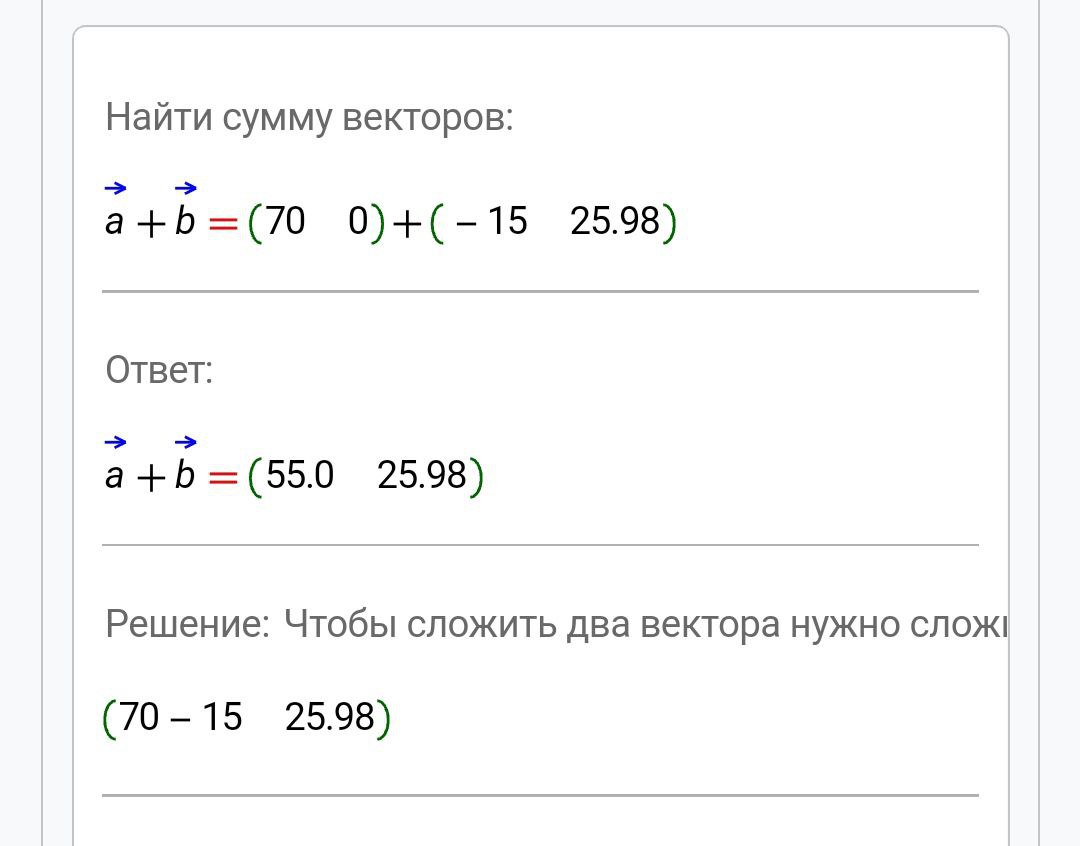Image resolution: width=1080 pixels, height=846 pixels.
Task: Click the blue arrow above a in the answer
Action: tap(116, 442)
